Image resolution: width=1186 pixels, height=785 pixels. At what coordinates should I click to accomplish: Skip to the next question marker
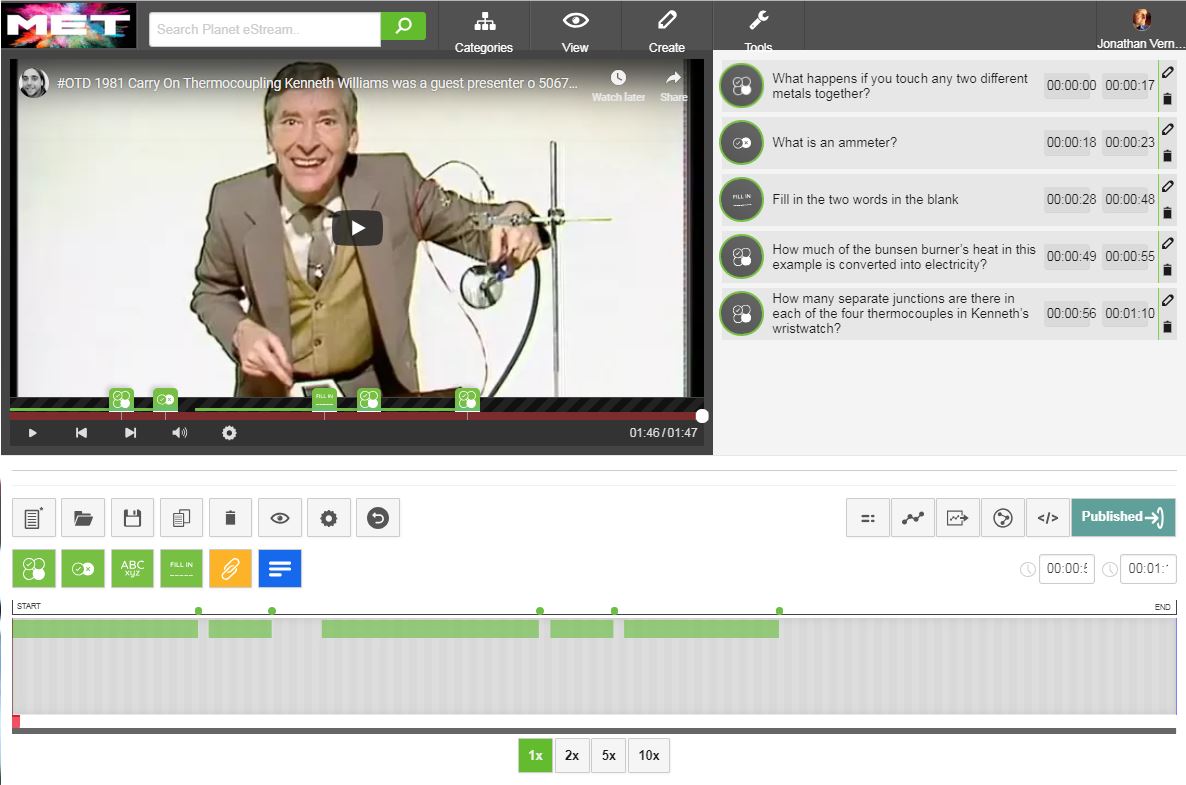click(130, 433)
